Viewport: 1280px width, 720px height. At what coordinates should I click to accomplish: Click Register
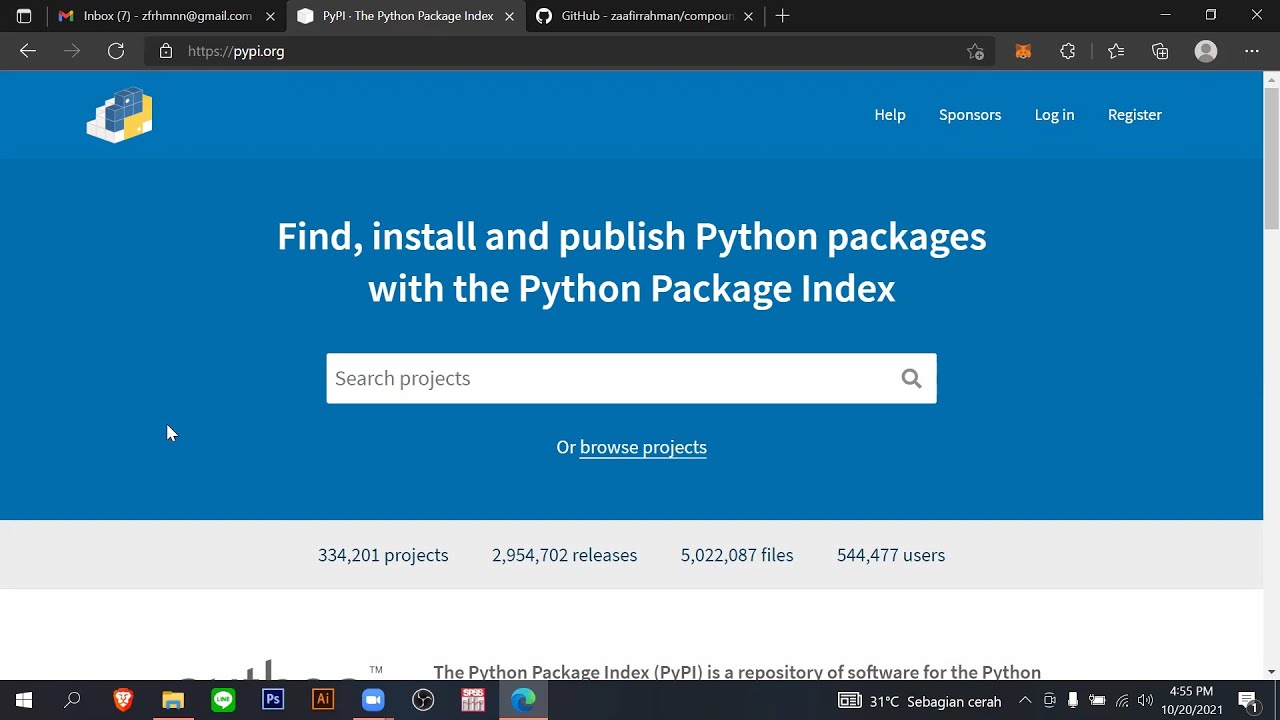(1135, 115)
